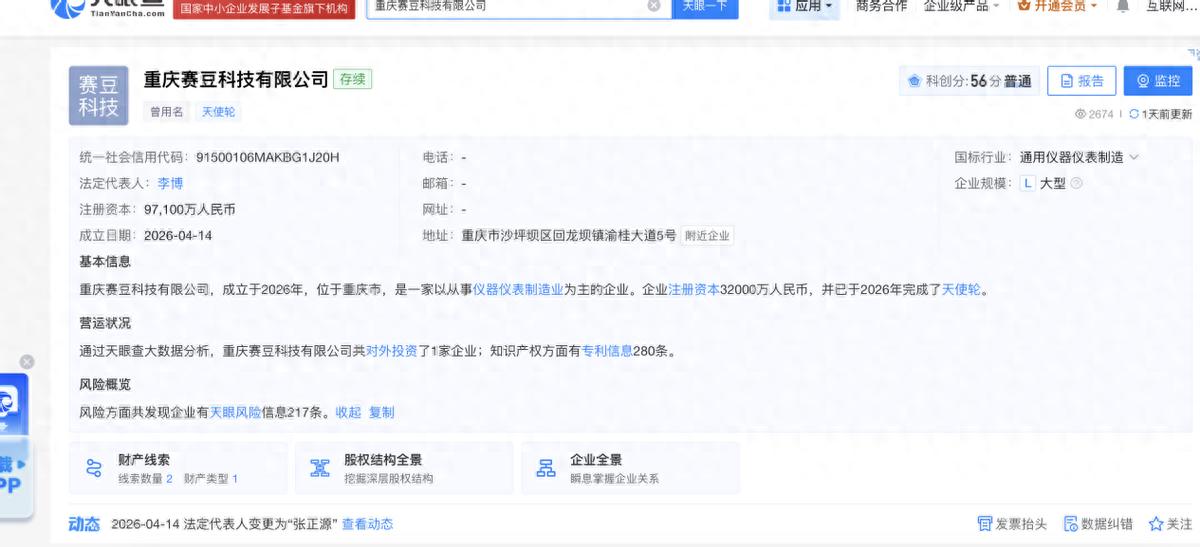The width and height of the screenshot is (1200, 547).
Task: Open the 企业全景 card
Action: 630,468
